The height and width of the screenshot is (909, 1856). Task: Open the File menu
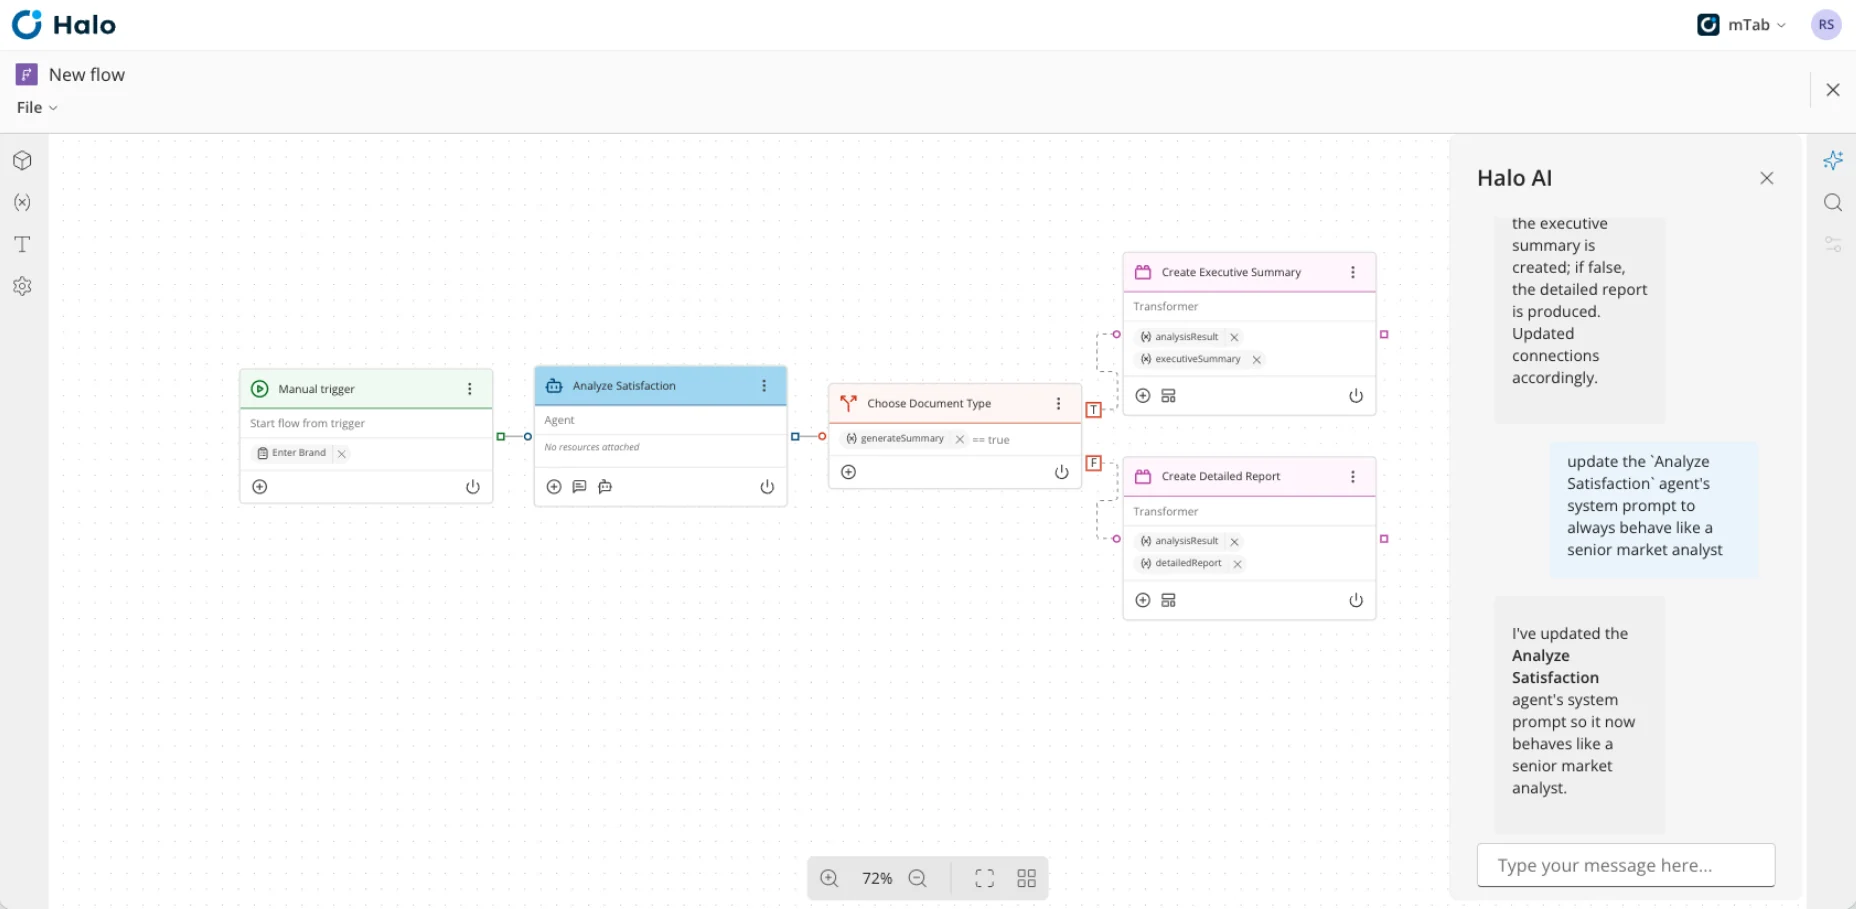[37, 107]
